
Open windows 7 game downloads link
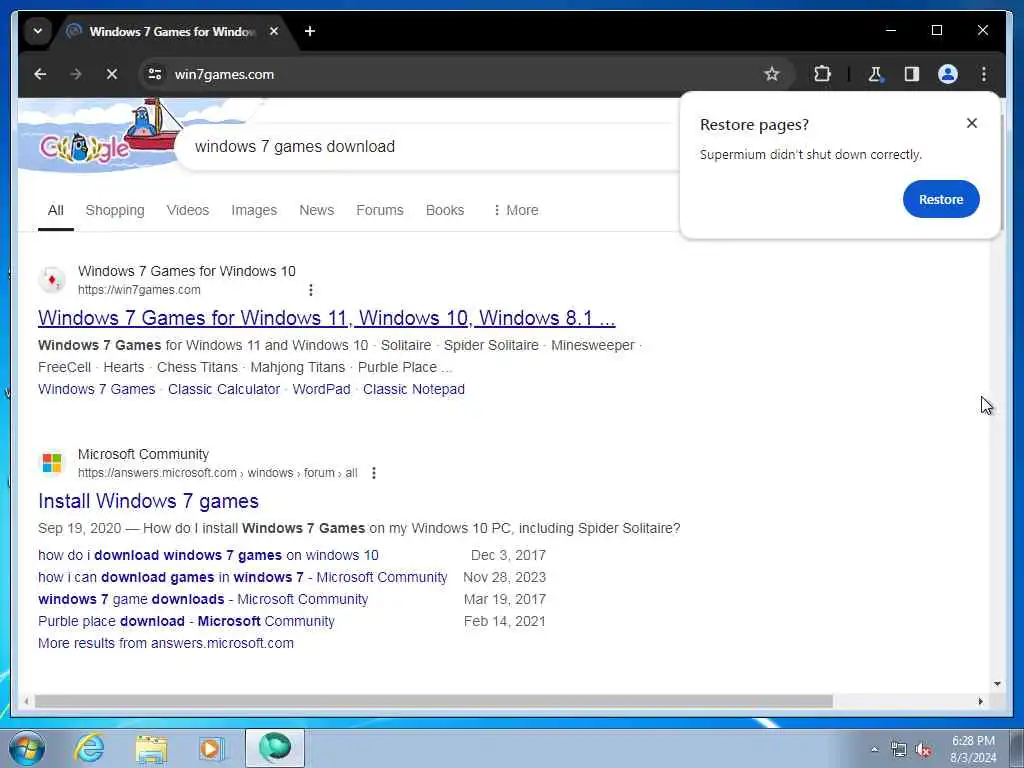[x=203, y=600]
